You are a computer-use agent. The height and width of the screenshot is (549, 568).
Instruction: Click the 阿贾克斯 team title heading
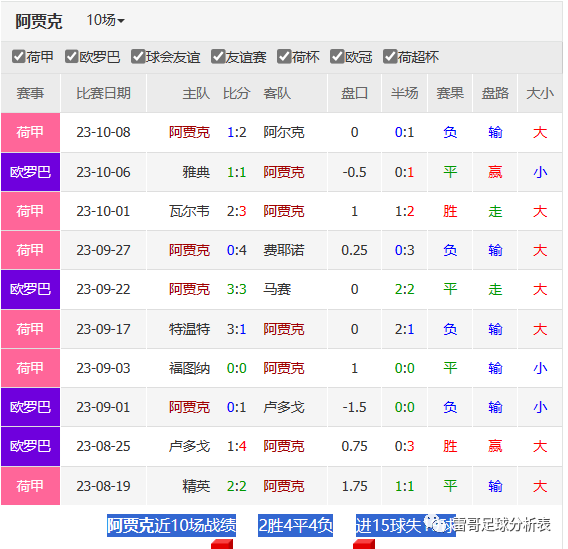(39, 21)
